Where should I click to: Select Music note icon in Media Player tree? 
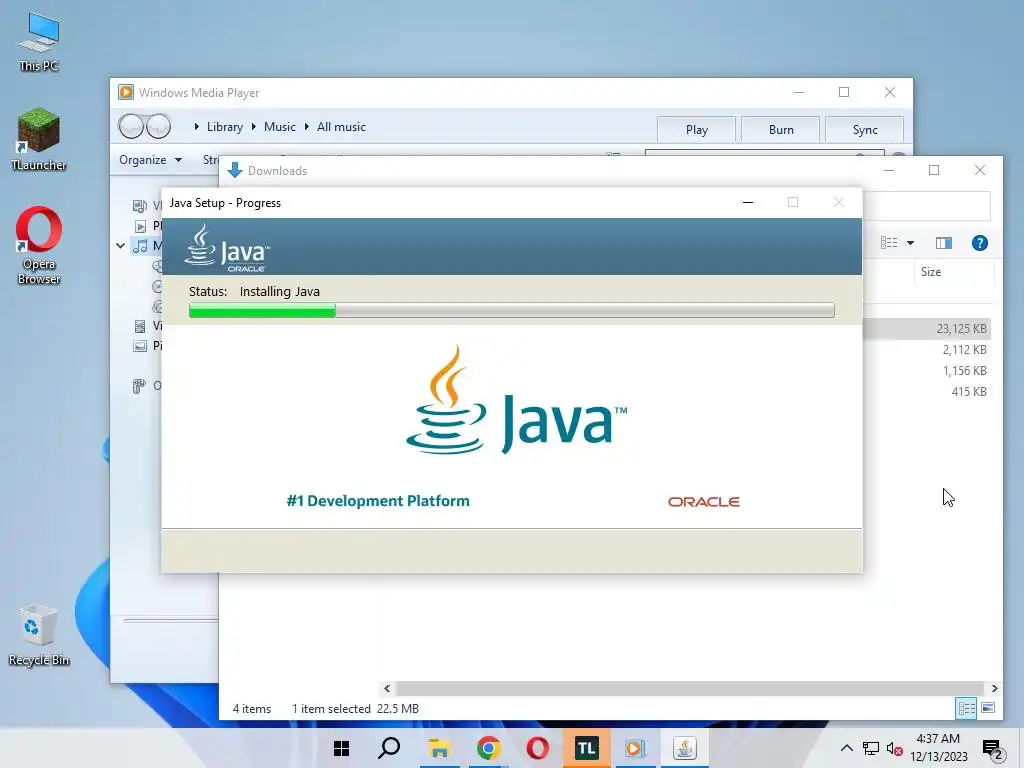pyautogui.click(x=140, y=246)
